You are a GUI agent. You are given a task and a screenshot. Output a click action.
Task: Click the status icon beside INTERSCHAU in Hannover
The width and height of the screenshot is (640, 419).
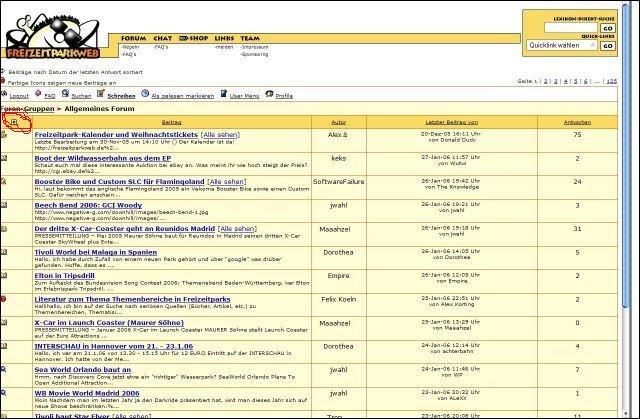(x=4, y=346)
